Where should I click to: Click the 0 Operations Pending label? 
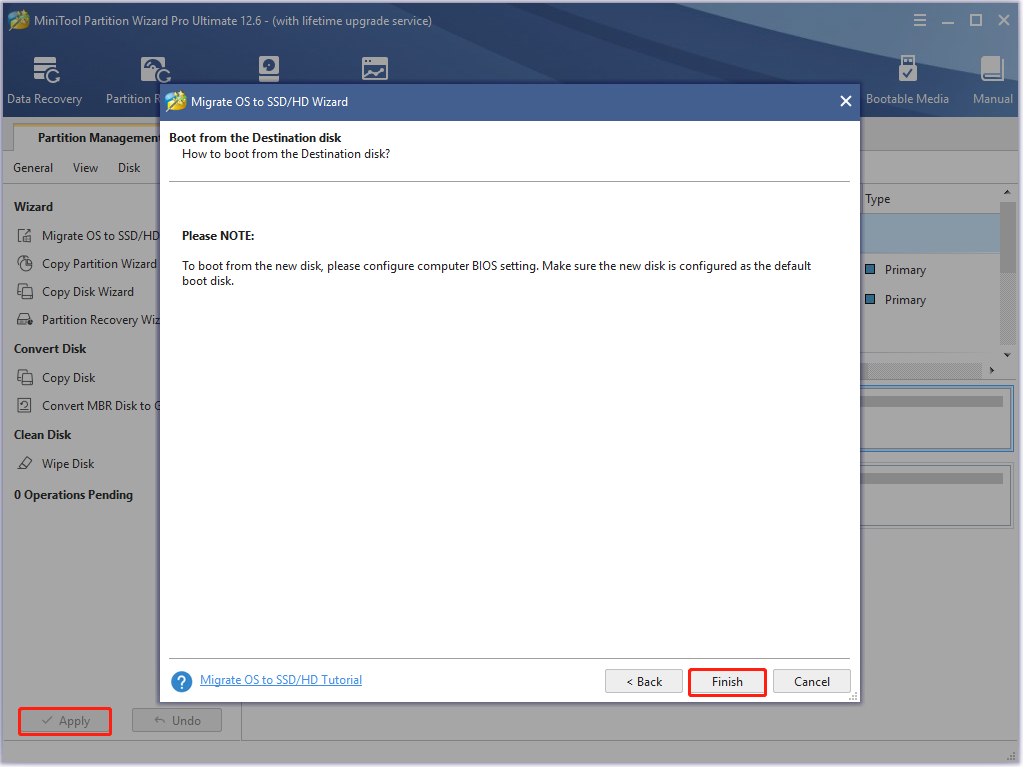[x=73, y=497]
